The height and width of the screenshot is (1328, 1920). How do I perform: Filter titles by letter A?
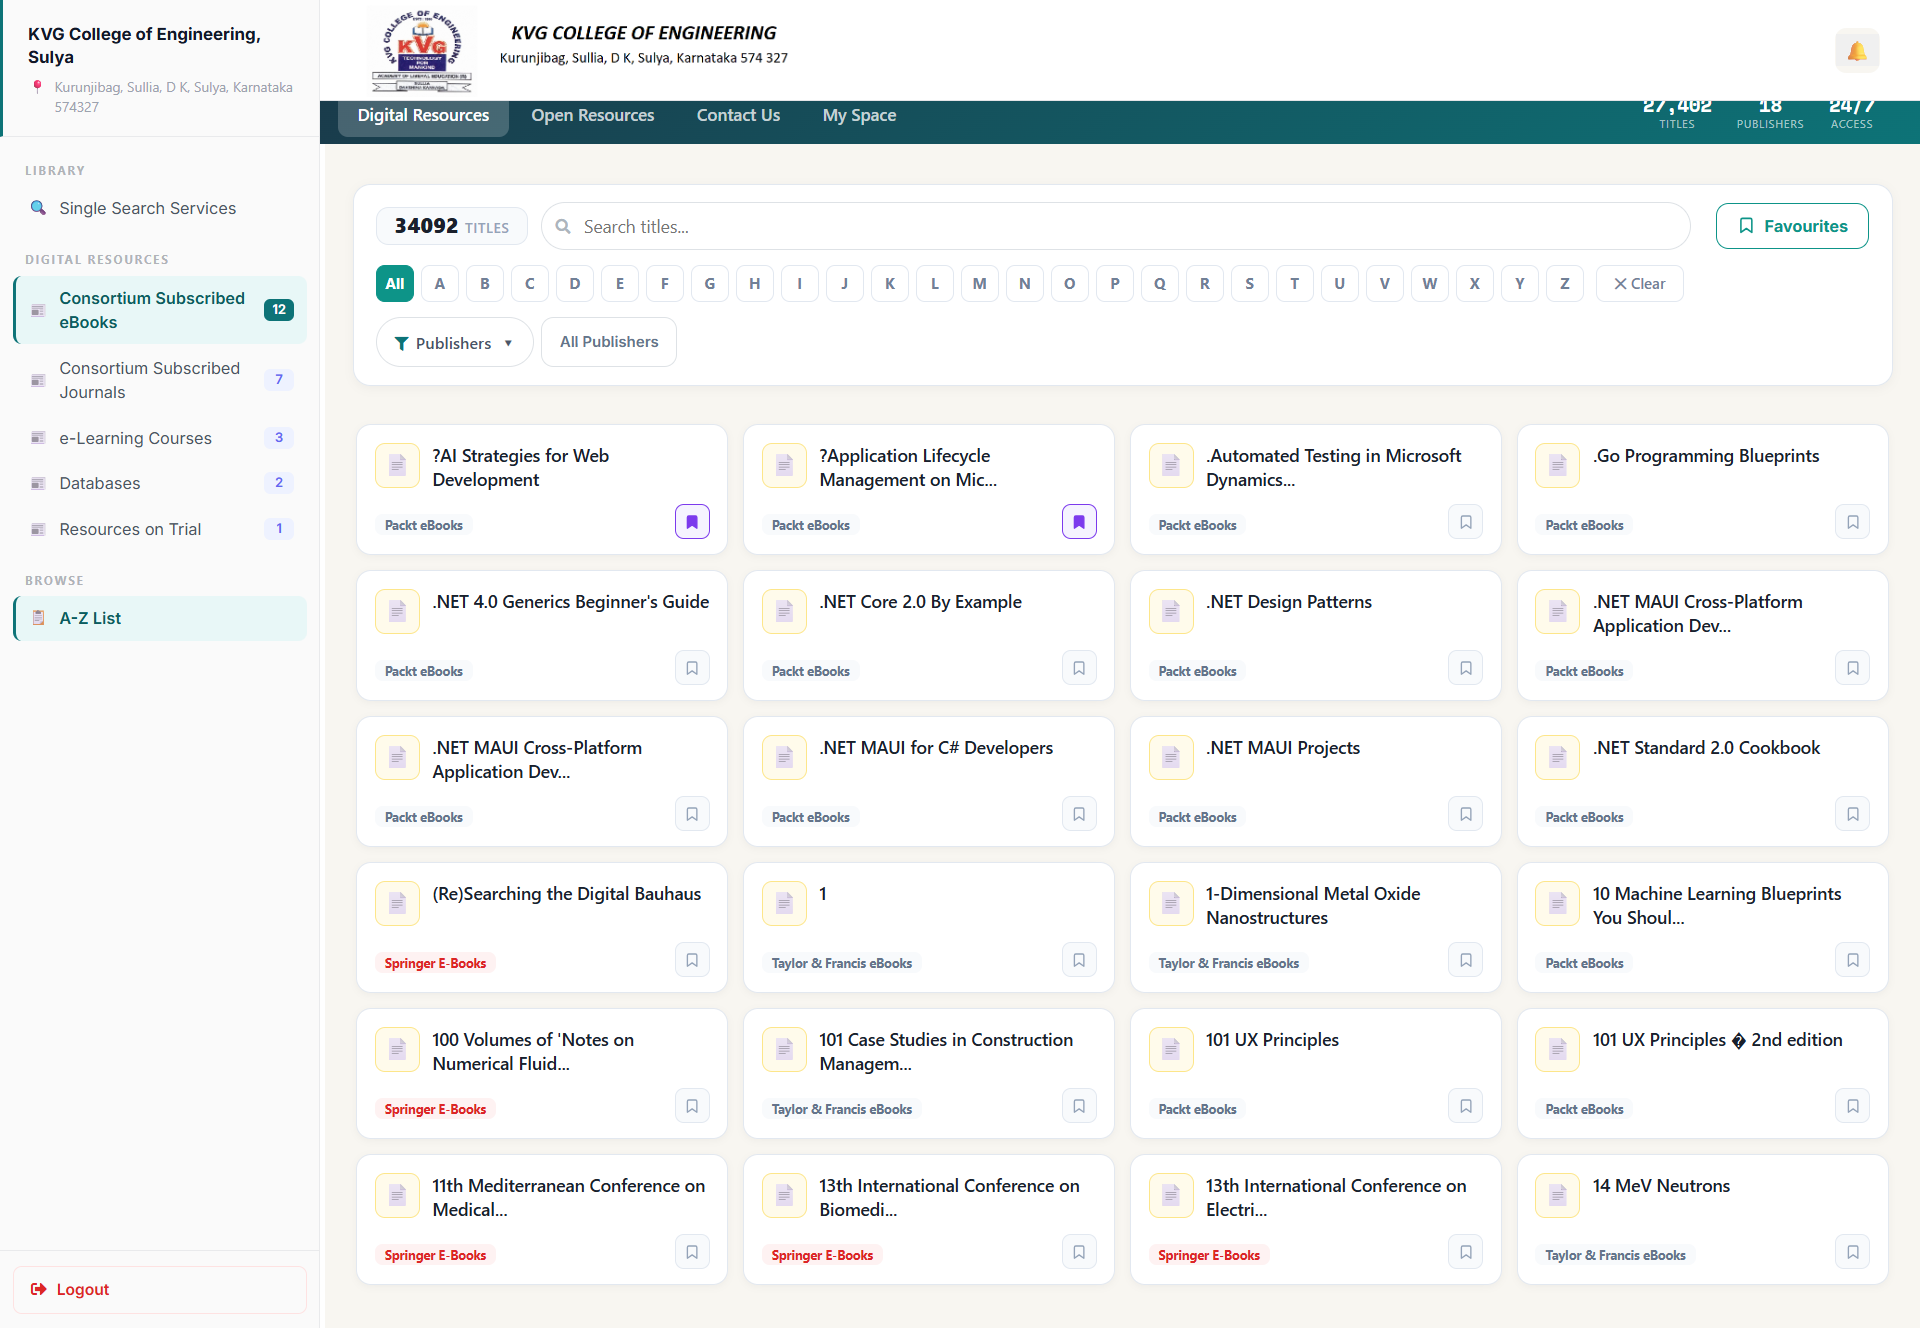tap(440, 284)
